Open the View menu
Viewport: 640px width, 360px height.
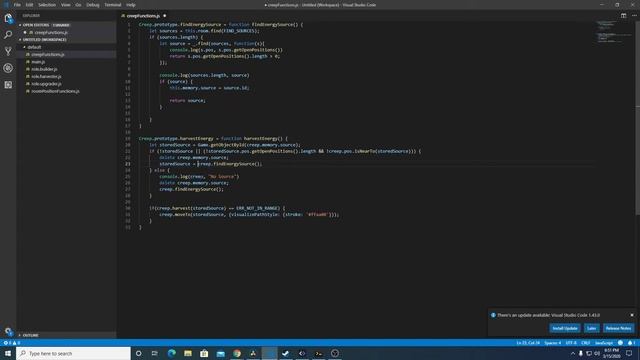point(66,5)
